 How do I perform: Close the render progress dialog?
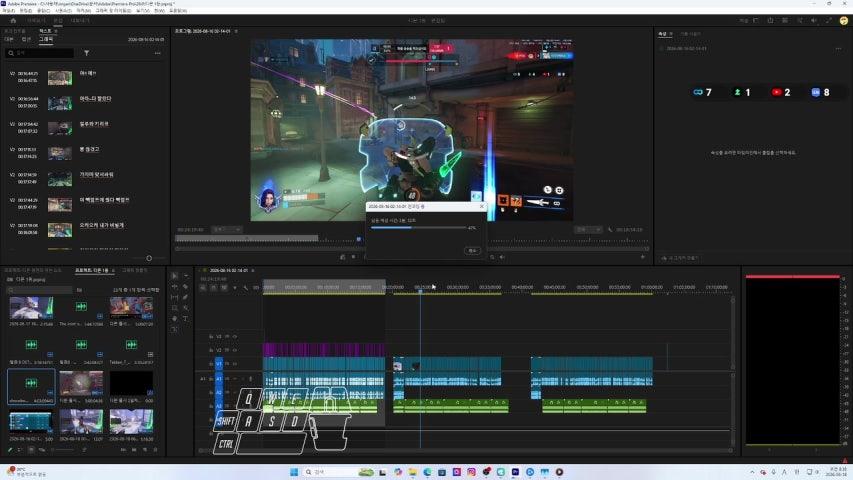pyautogui.click(x=481, y=206)
